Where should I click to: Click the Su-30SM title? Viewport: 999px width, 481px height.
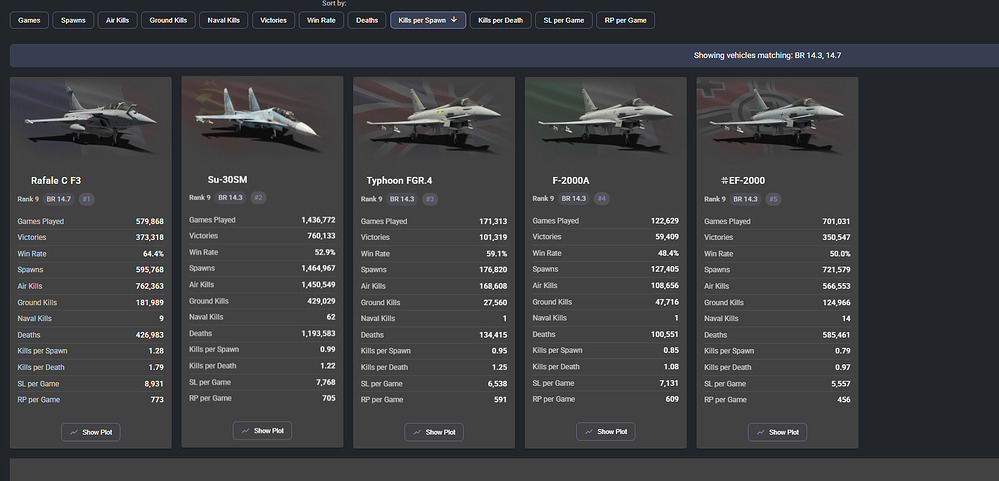(x=227, y=180)
